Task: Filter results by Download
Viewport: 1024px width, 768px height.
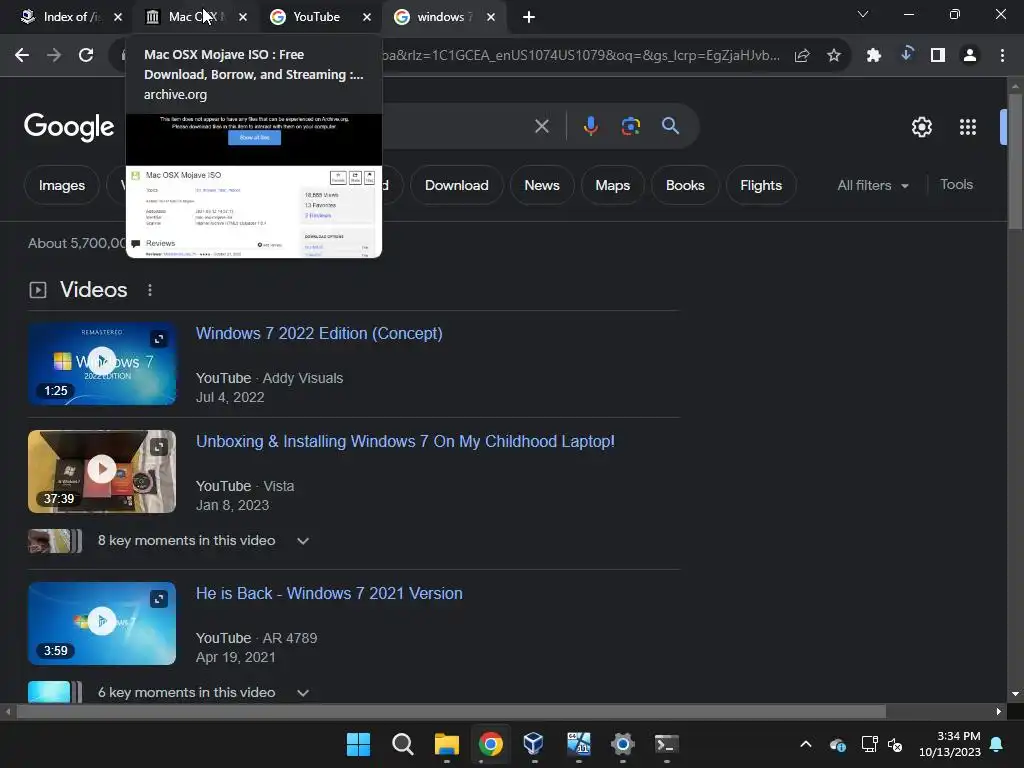Action: (x=456, y=185)
